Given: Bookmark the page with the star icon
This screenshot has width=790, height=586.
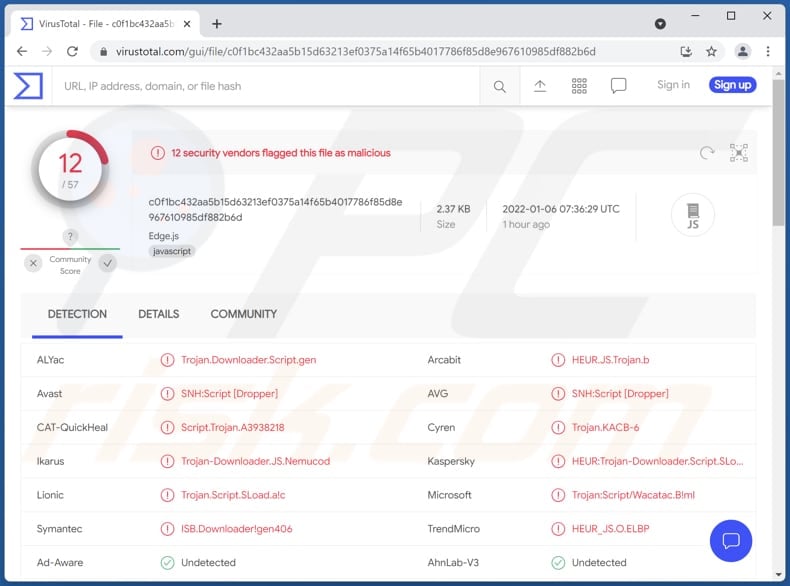Looking at the screenshot, I should (x=711, y=51).
